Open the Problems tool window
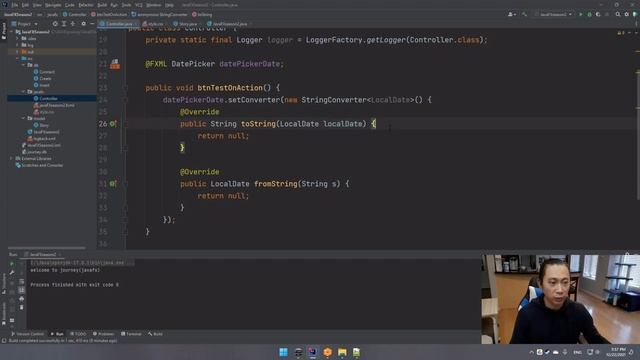This screenshot has height=360, width=640. (103, 334)
